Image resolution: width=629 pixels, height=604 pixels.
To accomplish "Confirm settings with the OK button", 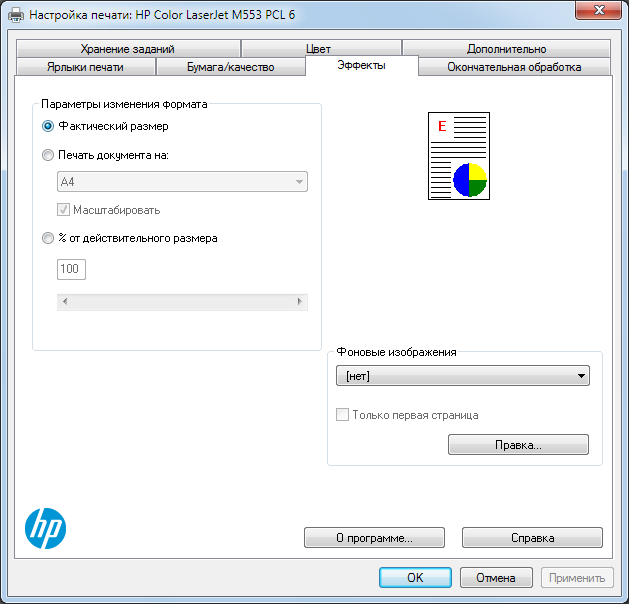I will coord(415,577).
